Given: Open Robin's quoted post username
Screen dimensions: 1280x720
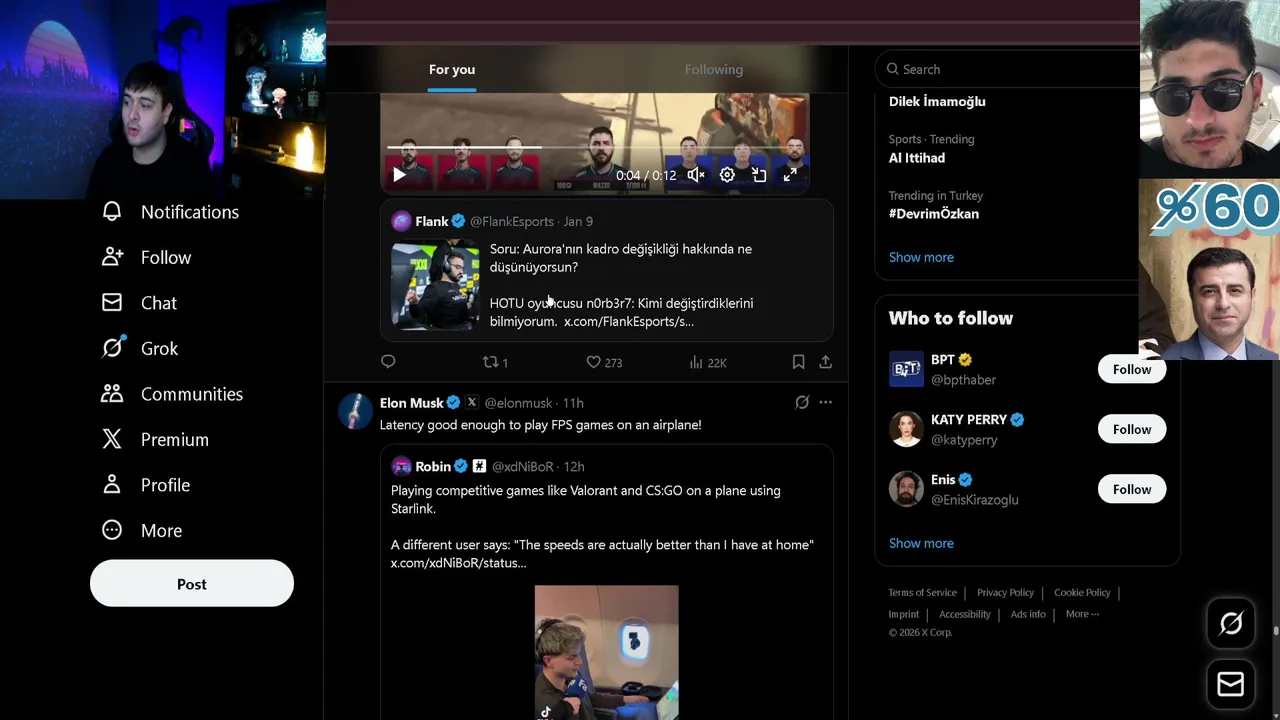Looking at the screenshot, I should pos(433,466).
